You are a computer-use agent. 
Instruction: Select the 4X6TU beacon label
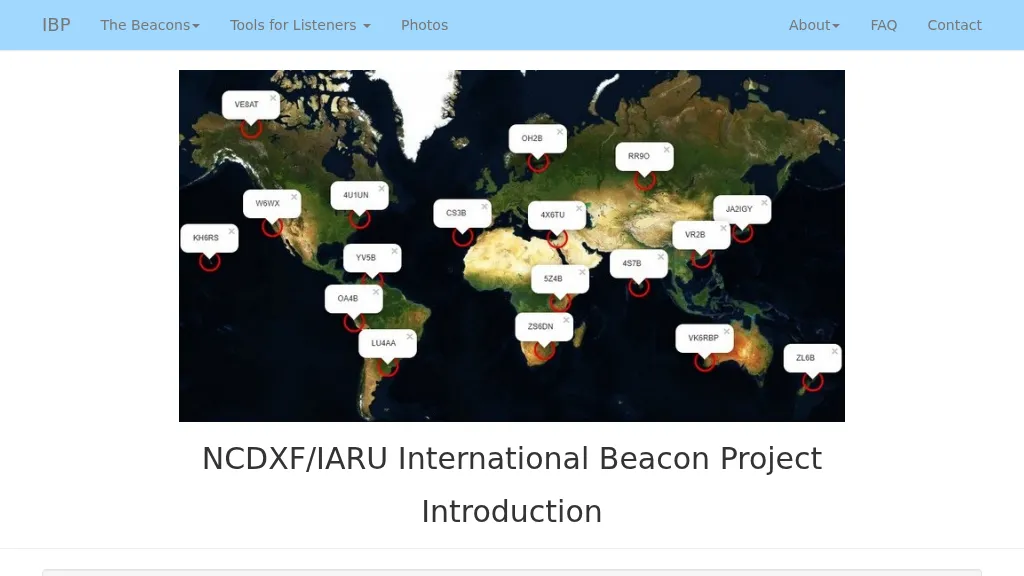click(x=552, y=215)
